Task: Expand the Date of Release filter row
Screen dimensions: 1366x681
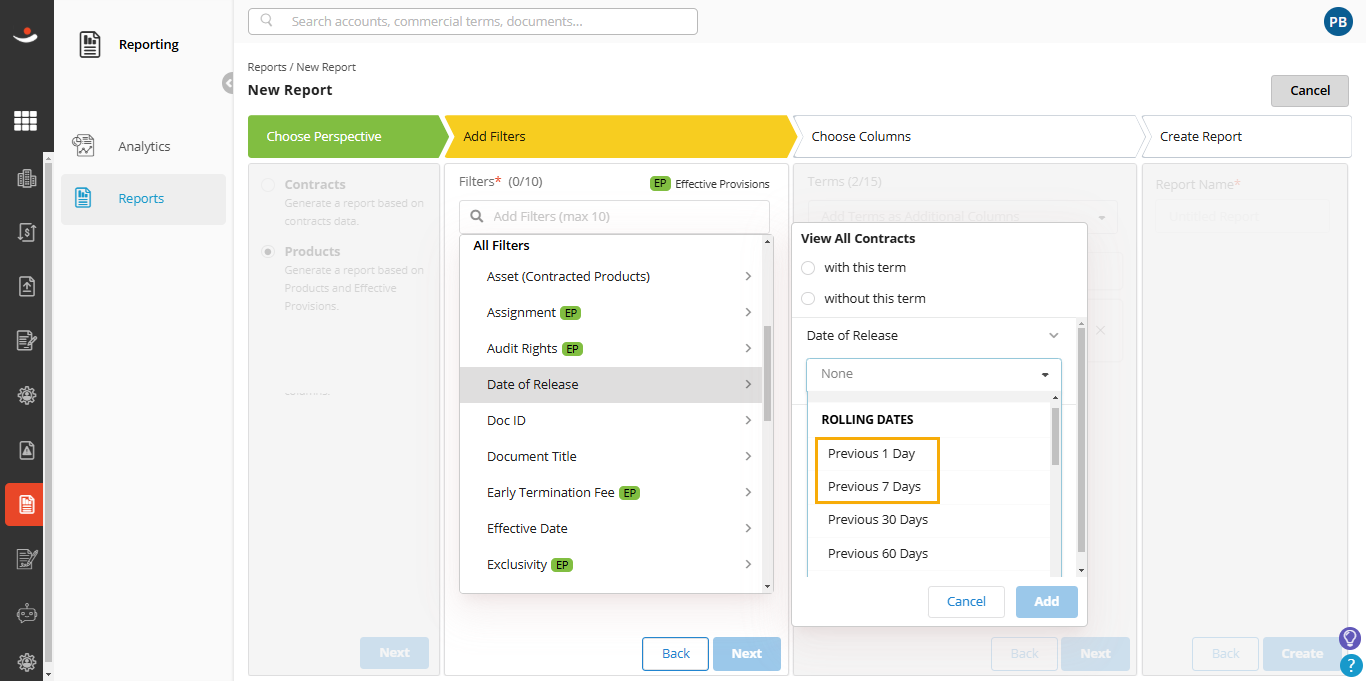Action: click(611, 385)
